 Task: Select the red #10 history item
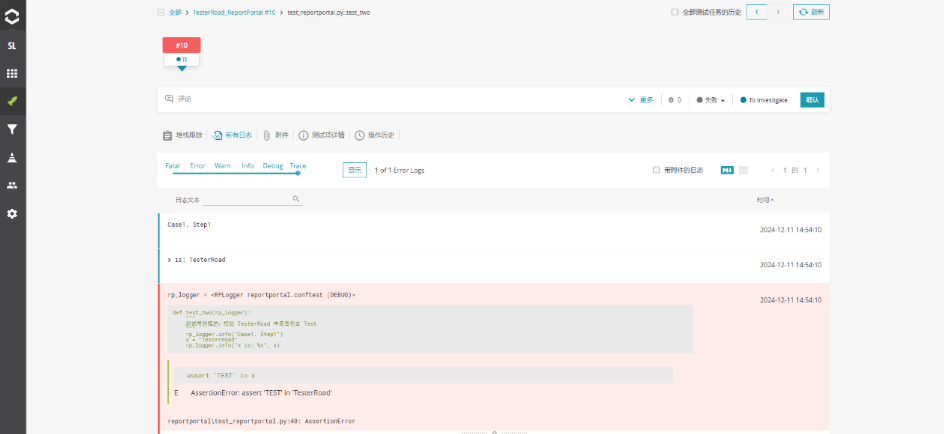click(x=181, y=45)
